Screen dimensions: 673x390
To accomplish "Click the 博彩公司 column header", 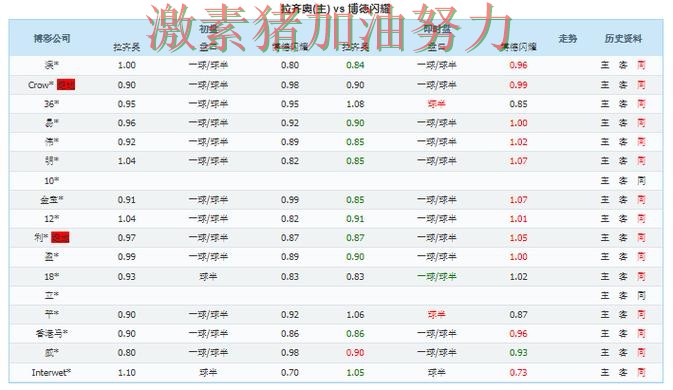I will click(x=52, y=39).
